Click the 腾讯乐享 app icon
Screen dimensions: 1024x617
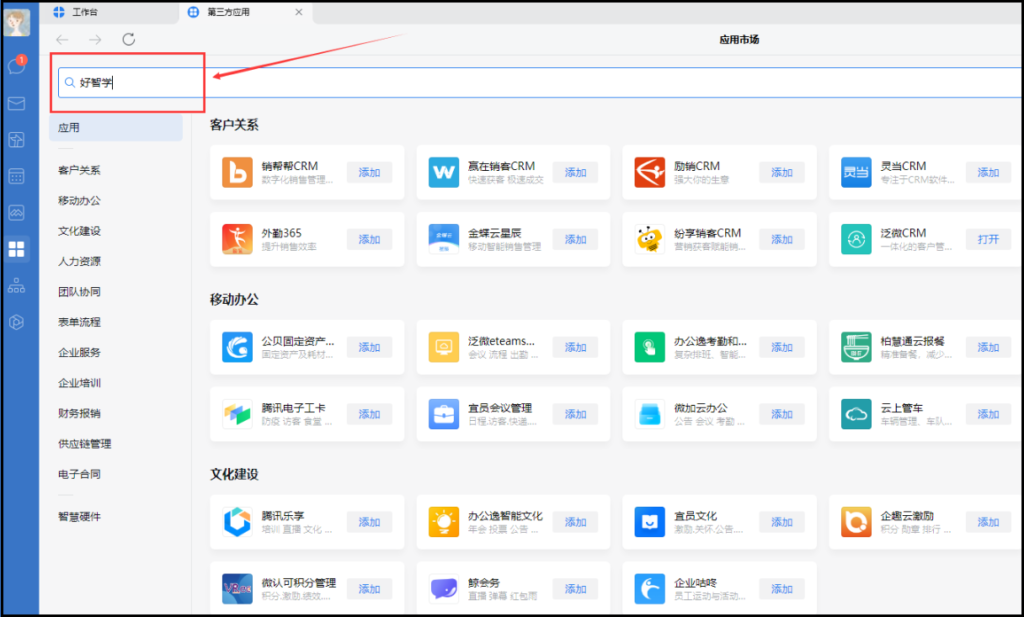pyautogui.click(x=237, y=522)
